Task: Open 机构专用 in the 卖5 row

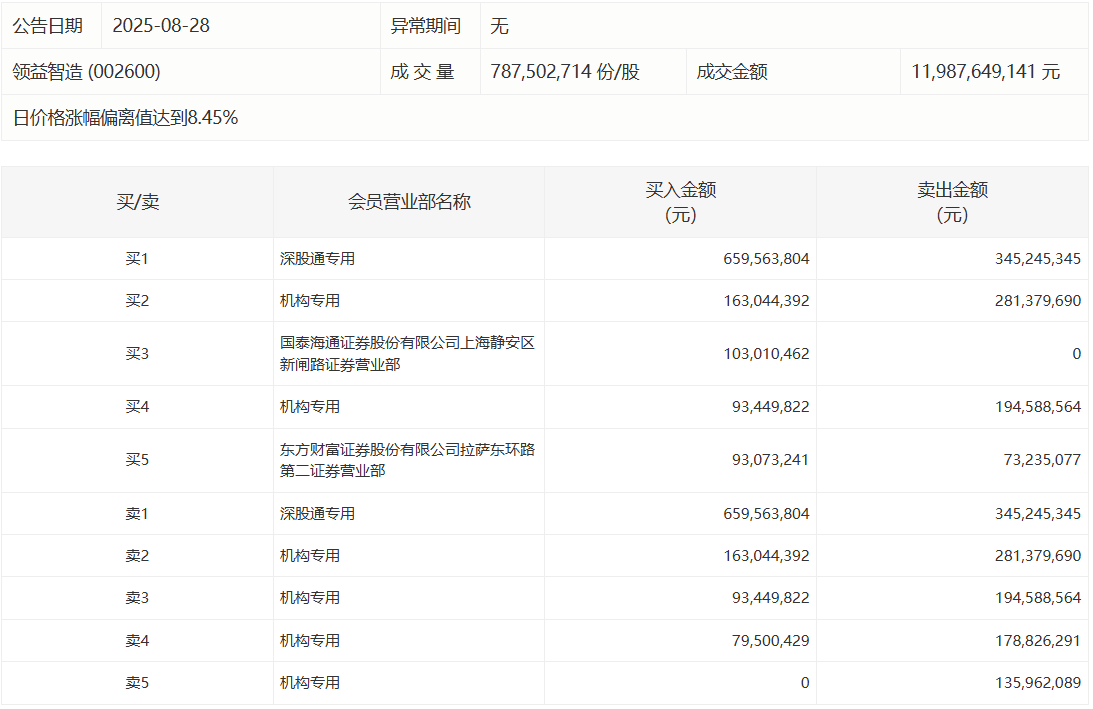Action: pyautogui.click(x=310, y=683)
